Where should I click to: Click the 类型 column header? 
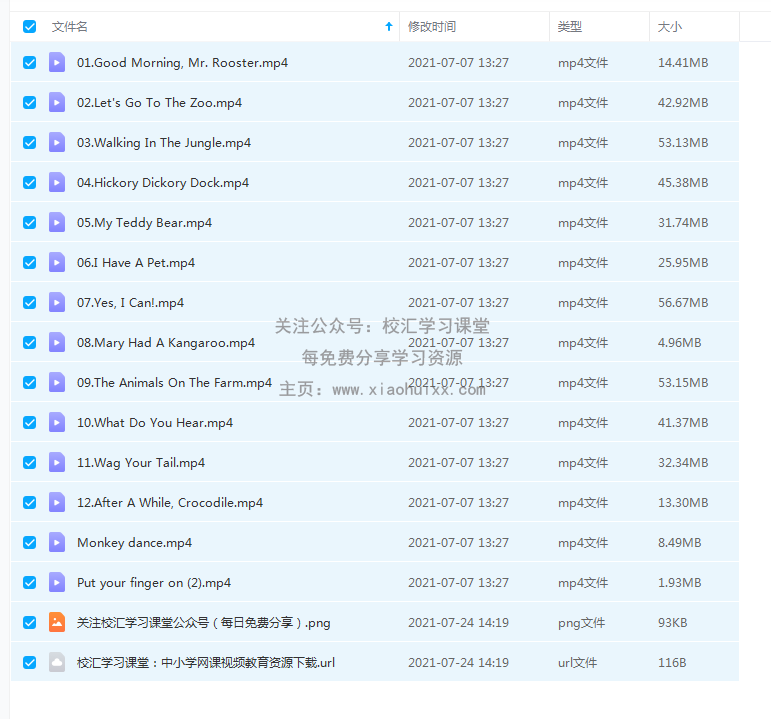pos(570,27)
